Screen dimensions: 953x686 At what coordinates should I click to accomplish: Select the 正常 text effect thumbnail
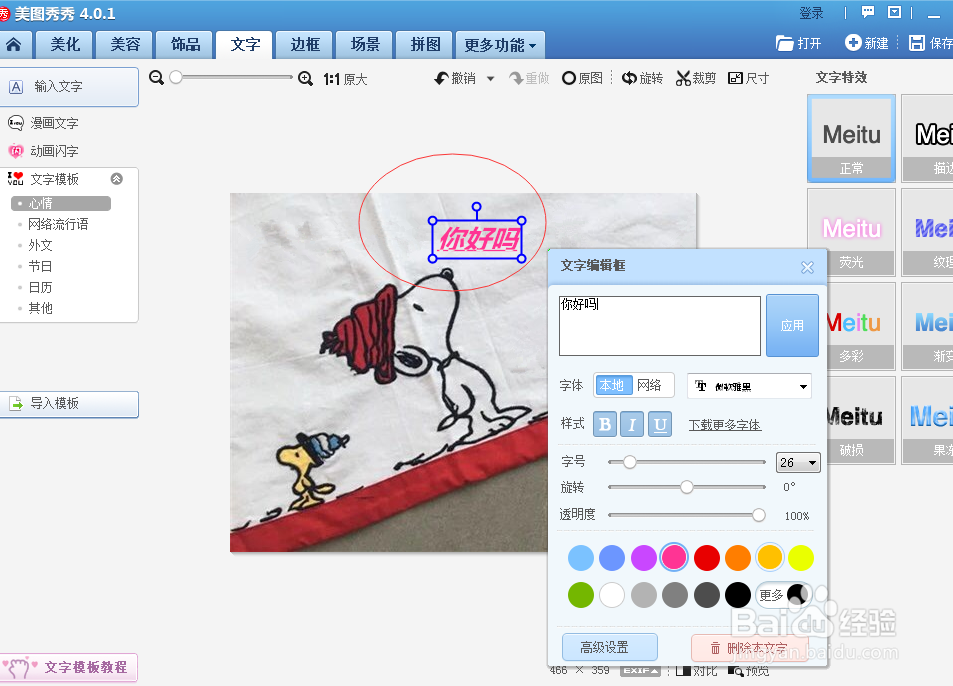pyautogui.click(x=851, y=138)
